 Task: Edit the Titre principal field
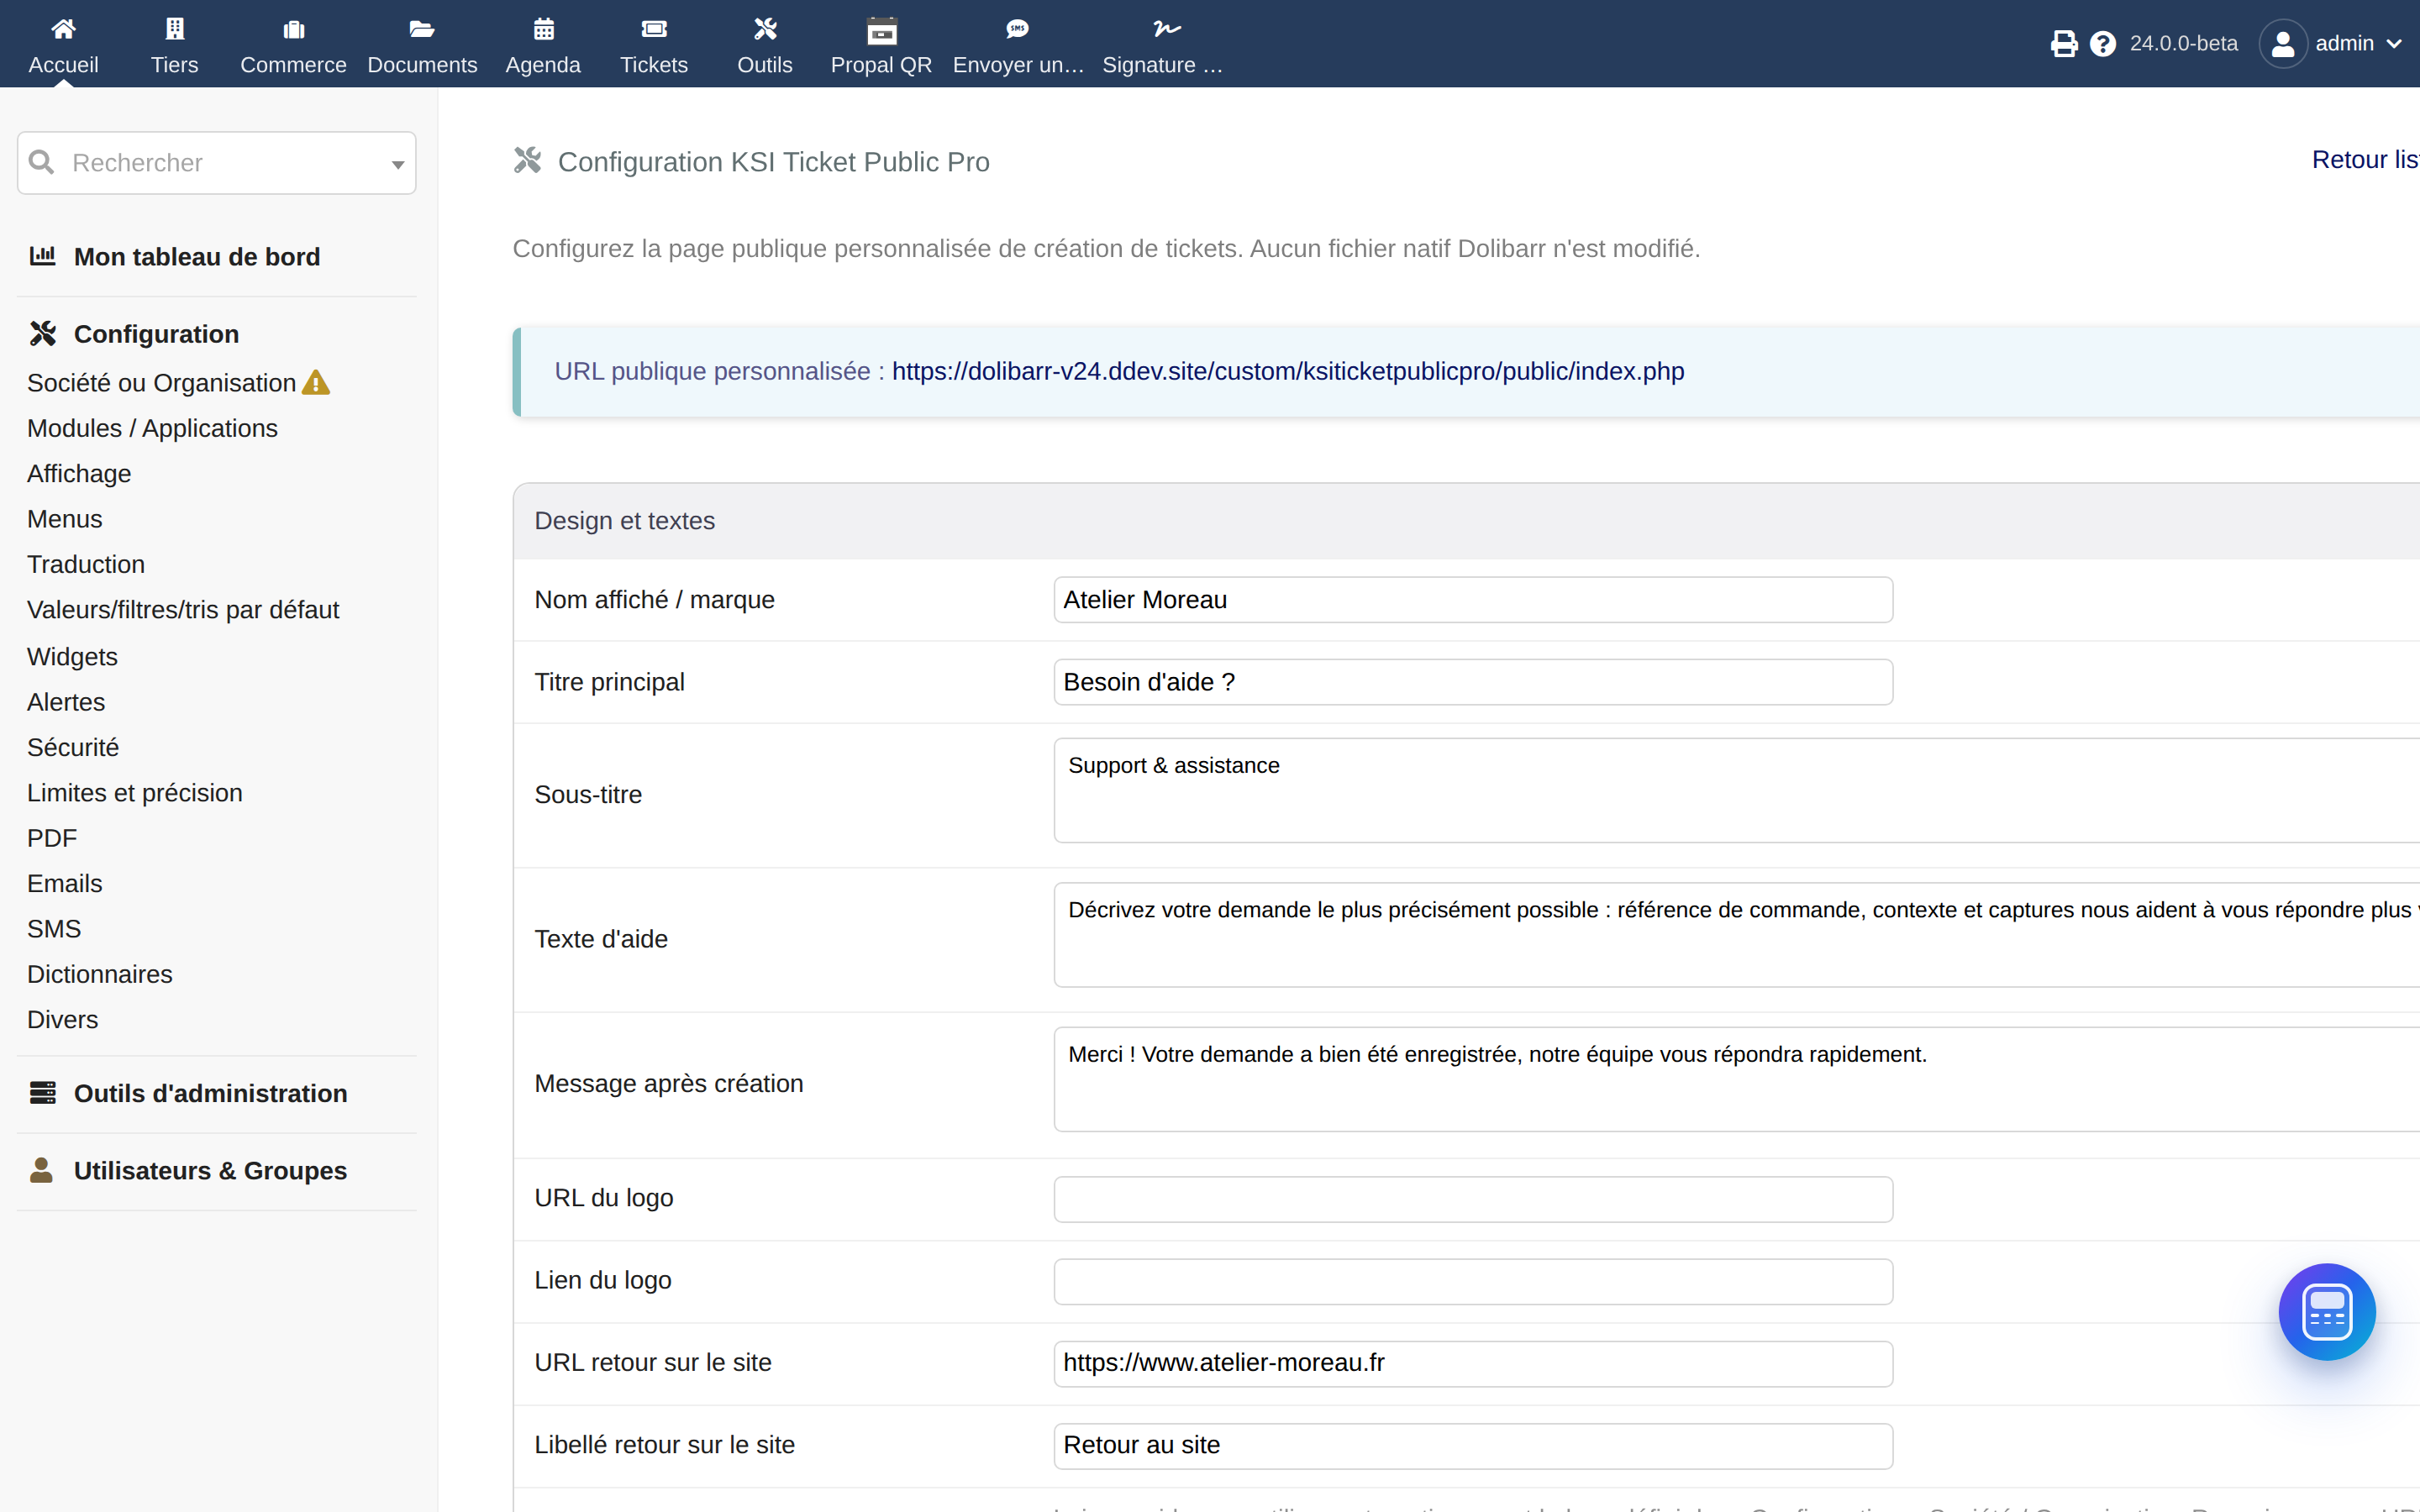click(x=1473, y=682)
